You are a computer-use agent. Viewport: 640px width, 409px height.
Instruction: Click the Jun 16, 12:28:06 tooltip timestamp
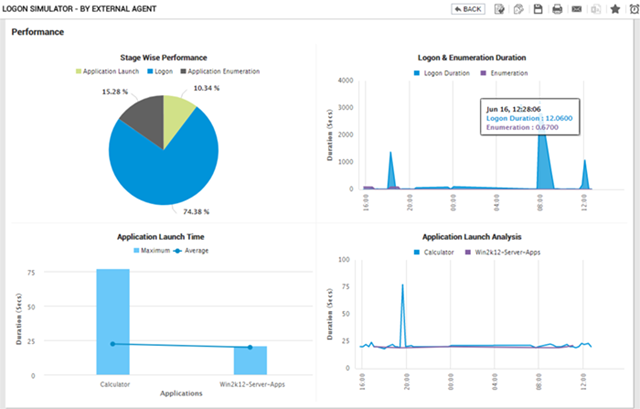pyautogui.click(x=513, y=109)
